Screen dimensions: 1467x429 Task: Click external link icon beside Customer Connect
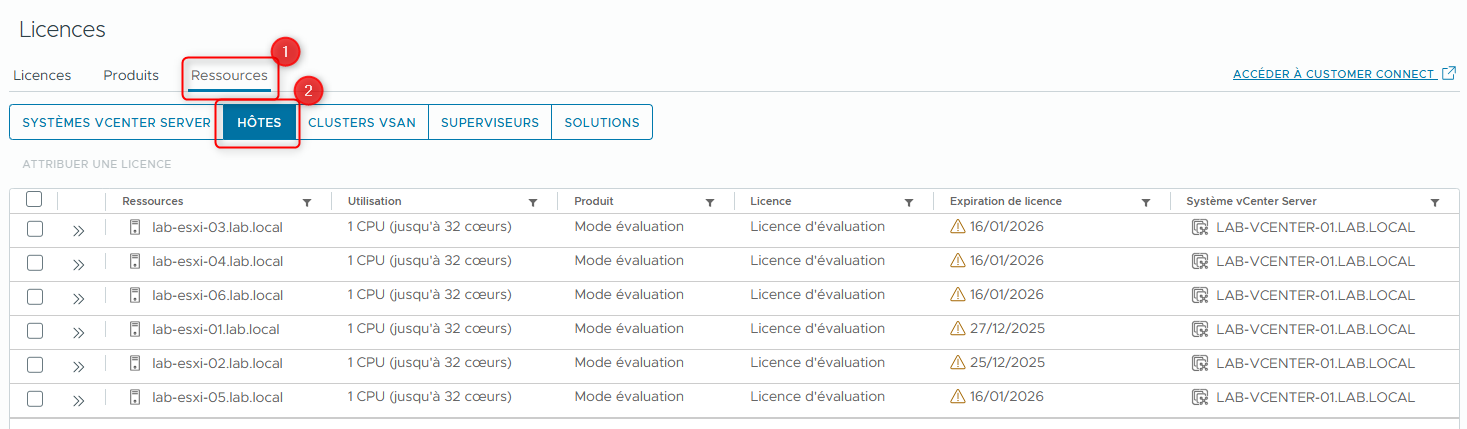pyautogui.click(x=1449, y=74)
